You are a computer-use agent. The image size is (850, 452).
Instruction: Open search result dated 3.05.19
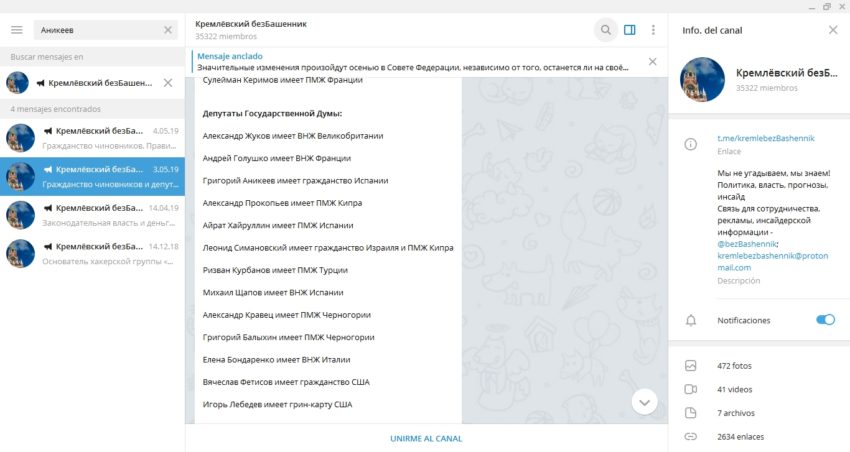pos(92,177)
